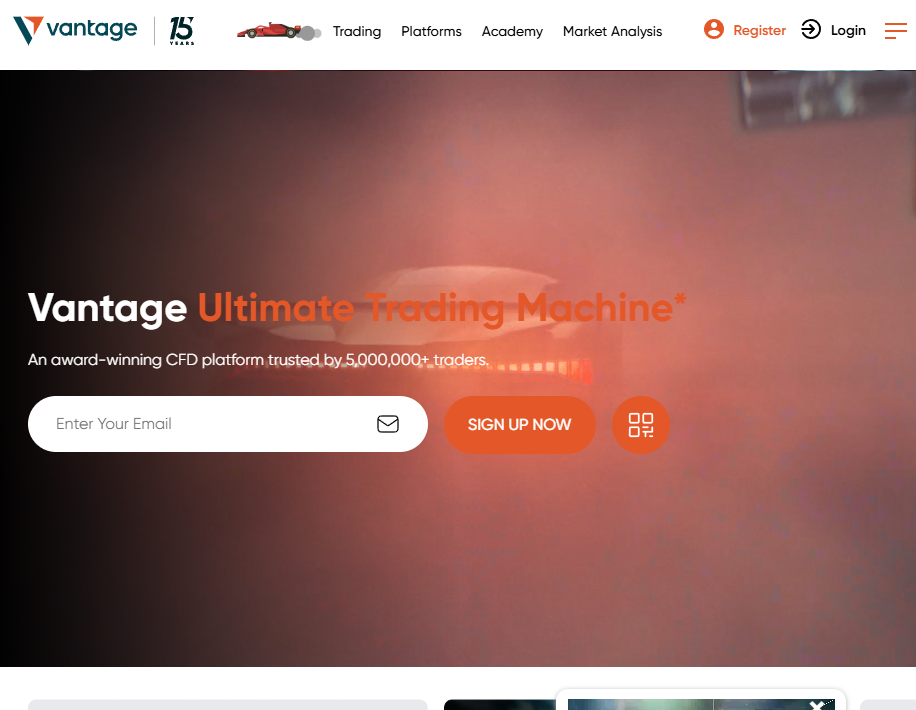Click the Login link

tap(848, 30)
